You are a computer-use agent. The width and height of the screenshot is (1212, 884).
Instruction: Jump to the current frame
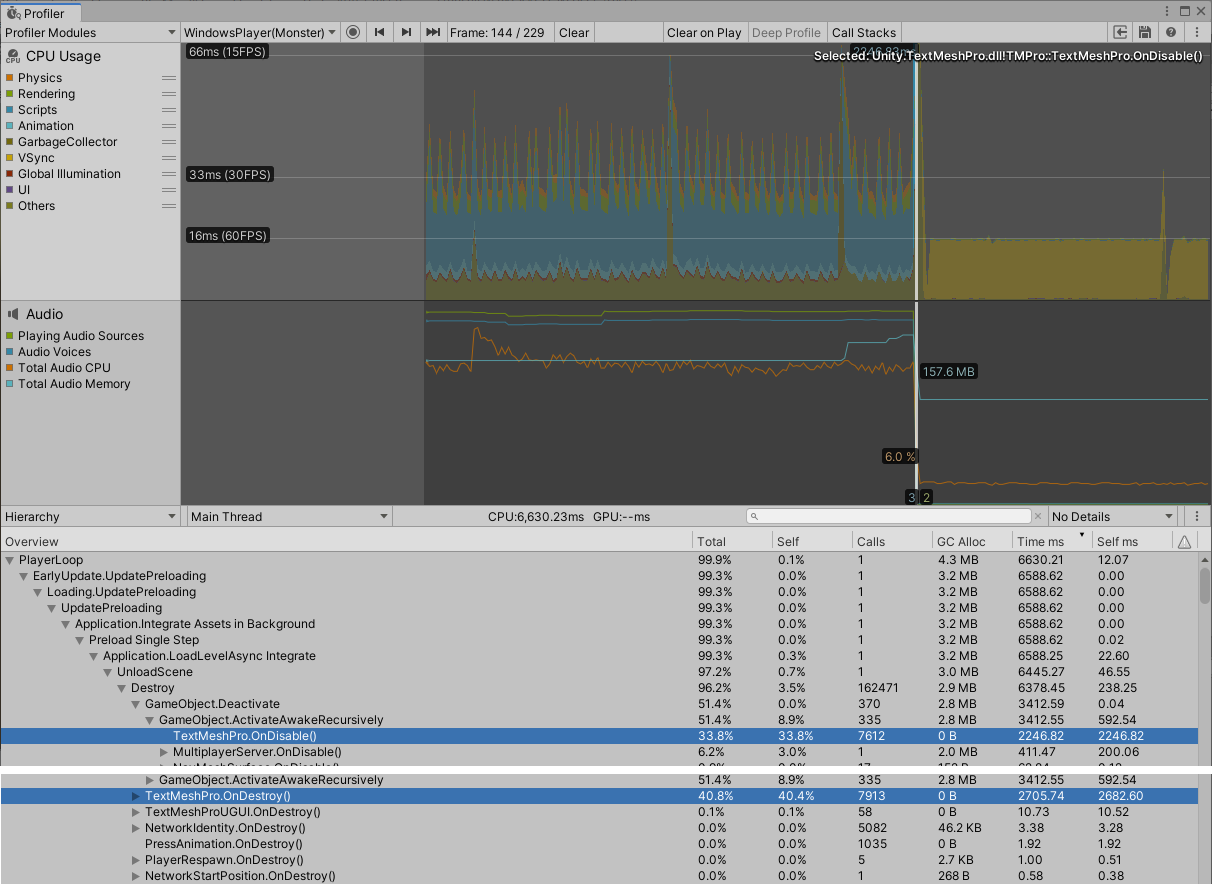[432, 32]
